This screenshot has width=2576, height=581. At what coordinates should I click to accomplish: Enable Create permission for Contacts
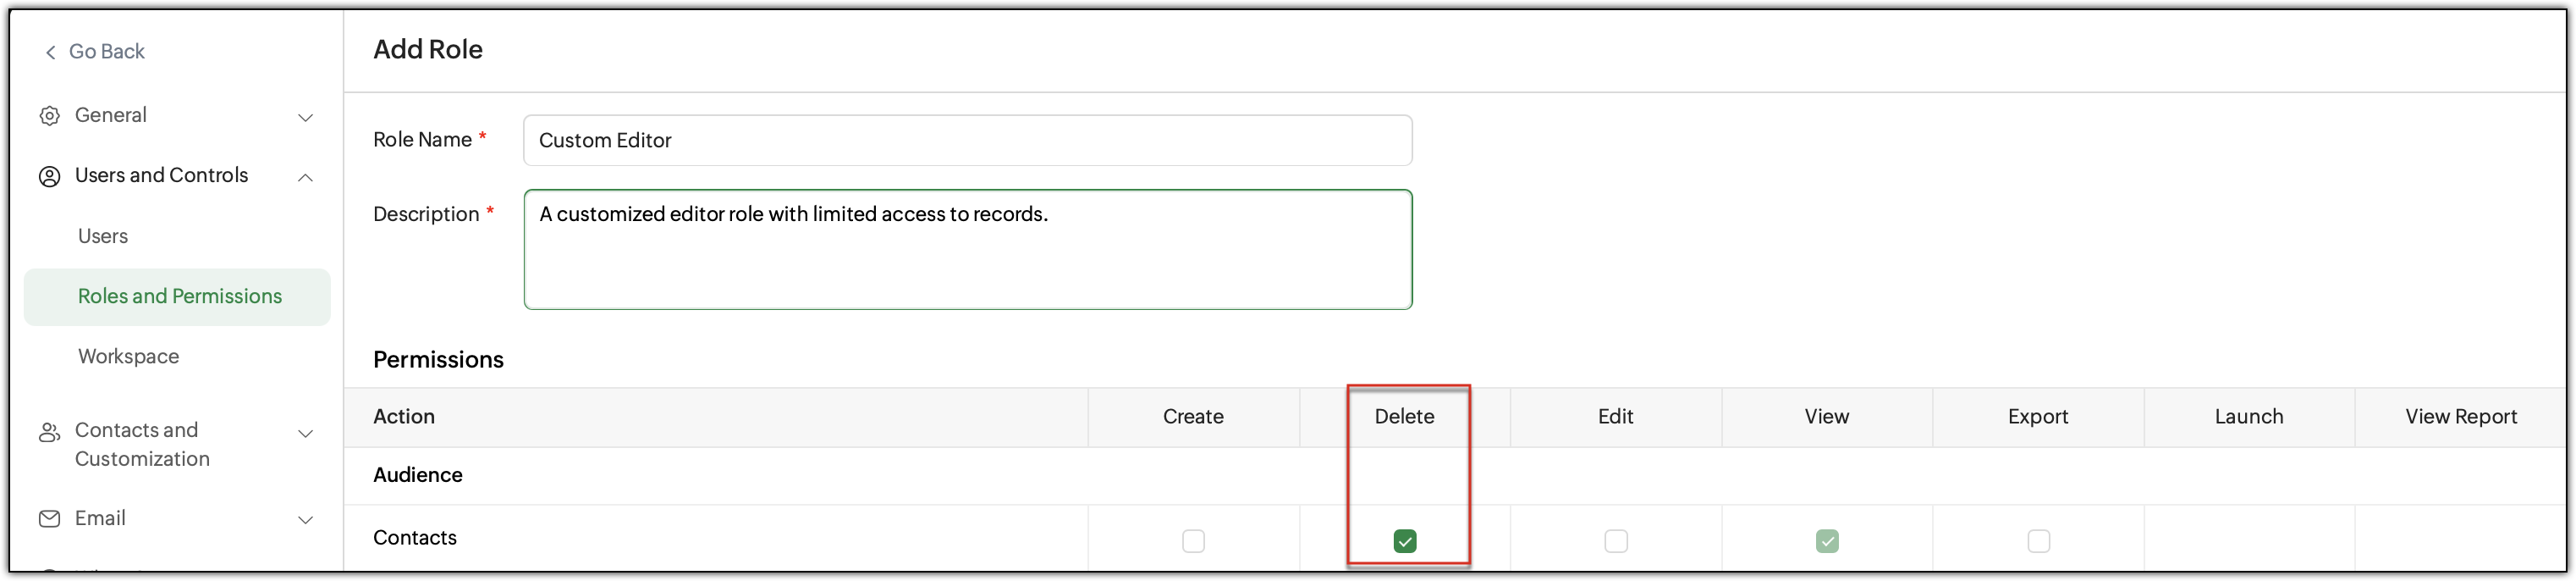[1193, 541]
